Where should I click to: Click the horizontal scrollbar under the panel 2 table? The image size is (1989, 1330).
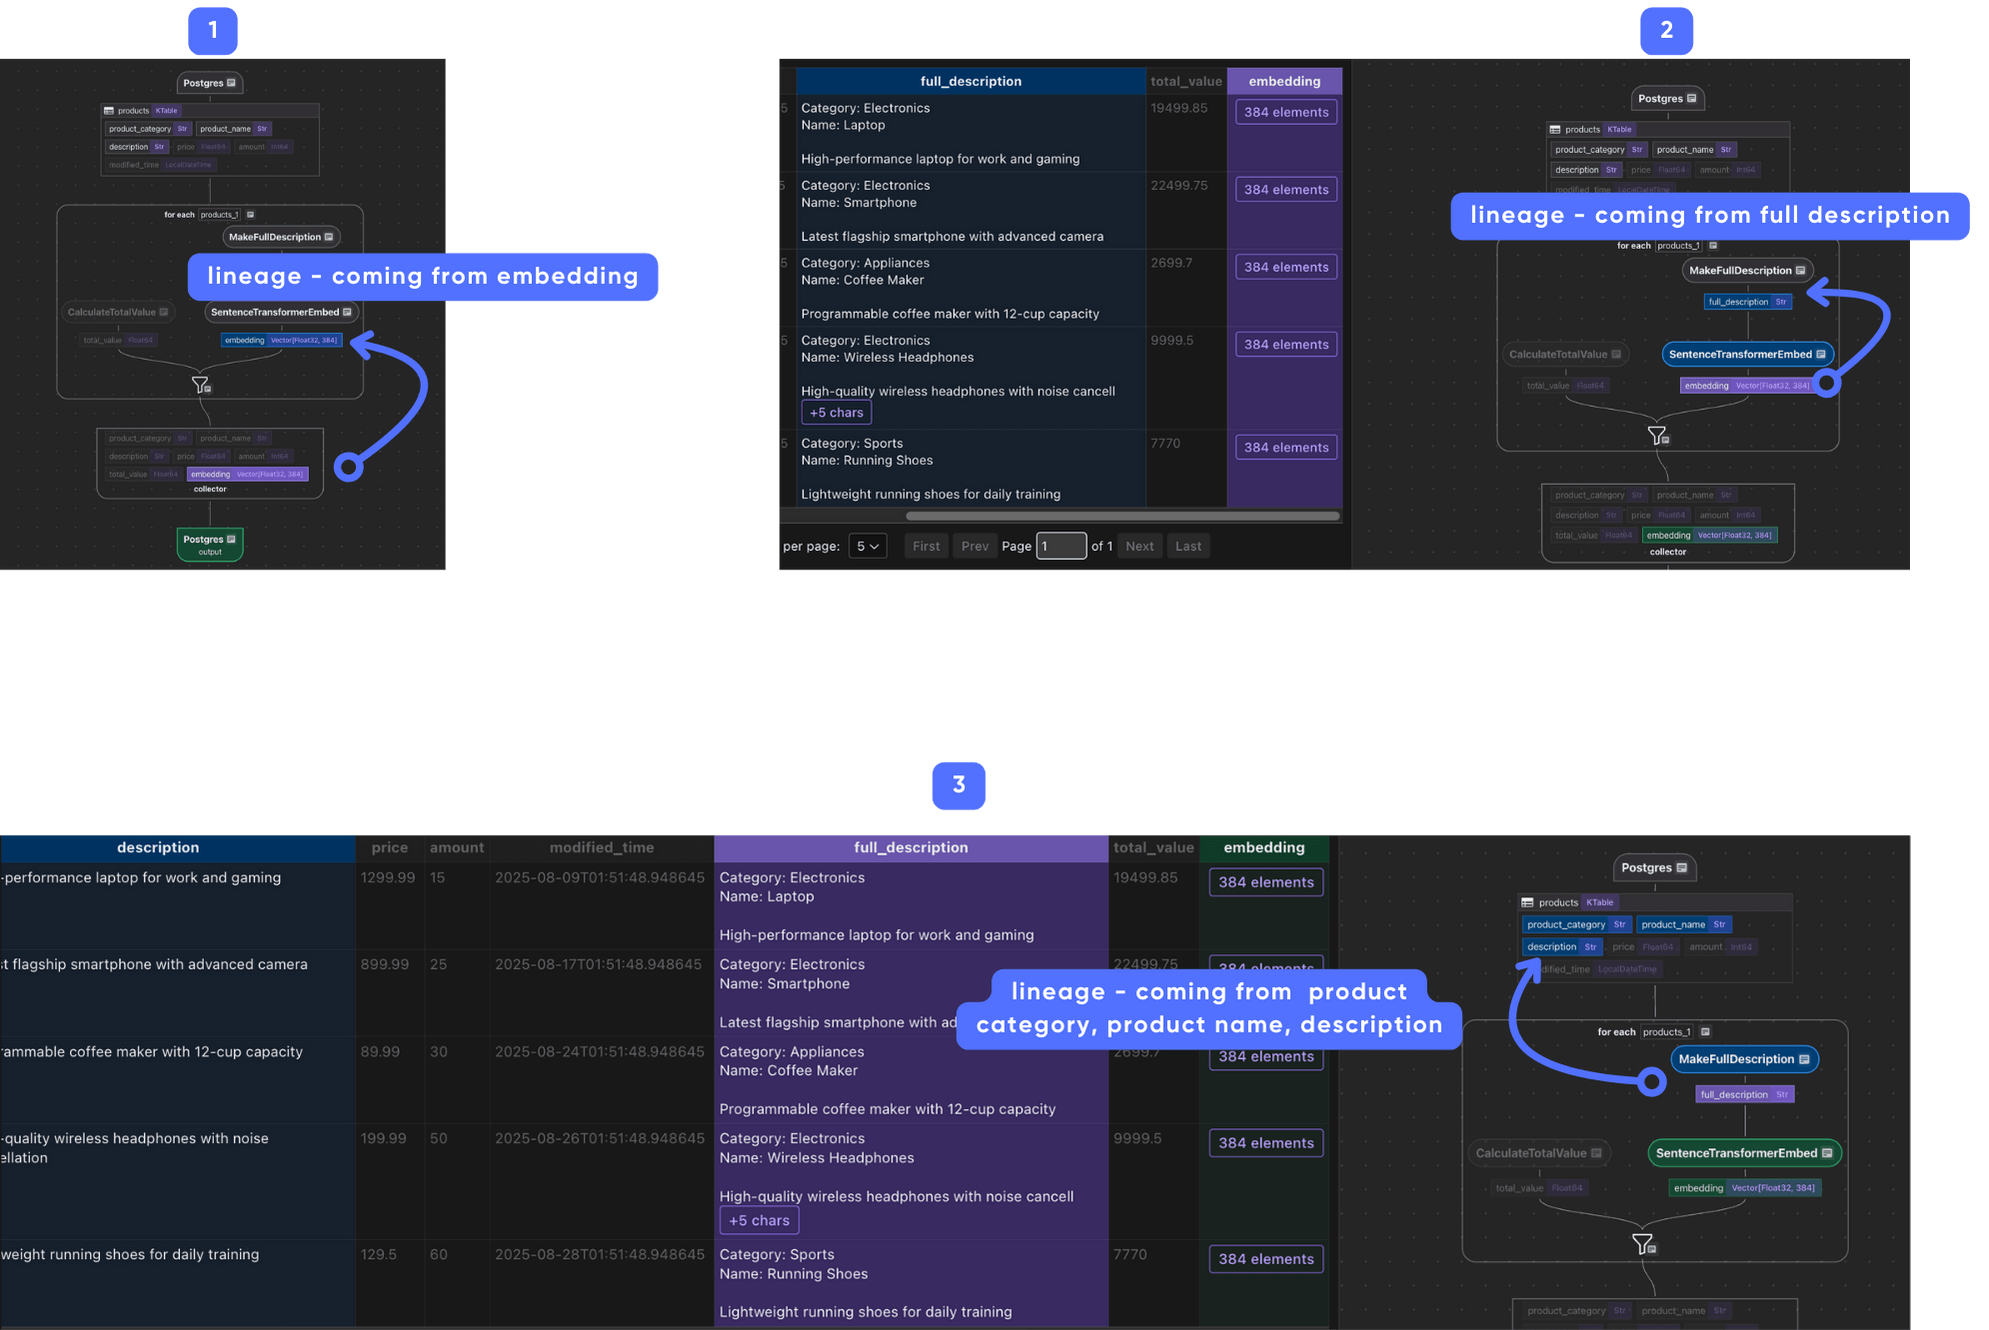(1121, 516)
